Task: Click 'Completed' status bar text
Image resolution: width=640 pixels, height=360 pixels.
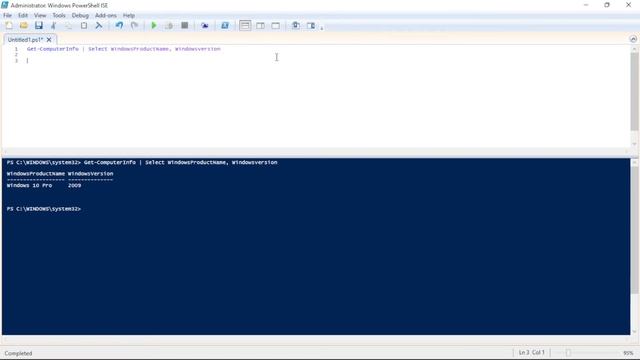Action: click(x=18, y=353)
